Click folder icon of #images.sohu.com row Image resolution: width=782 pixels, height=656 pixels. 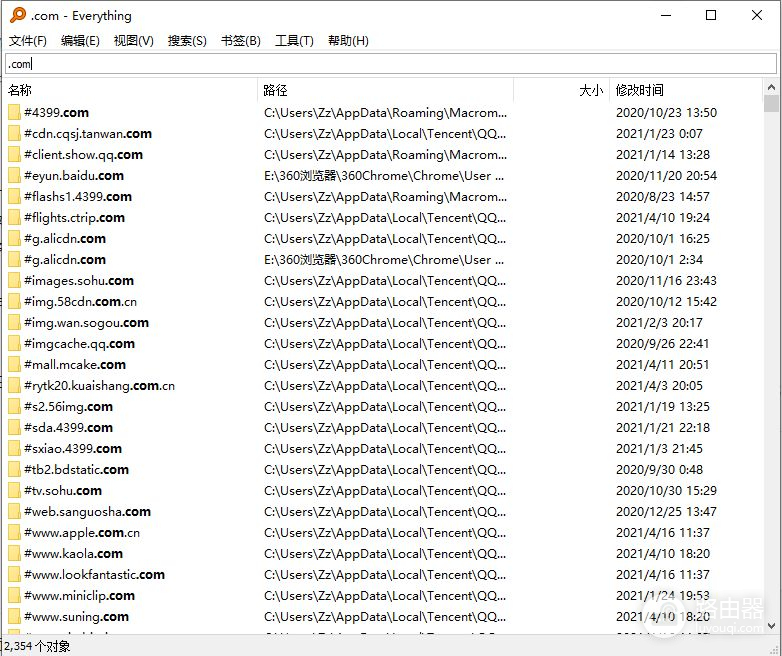(x=14, y=281)
